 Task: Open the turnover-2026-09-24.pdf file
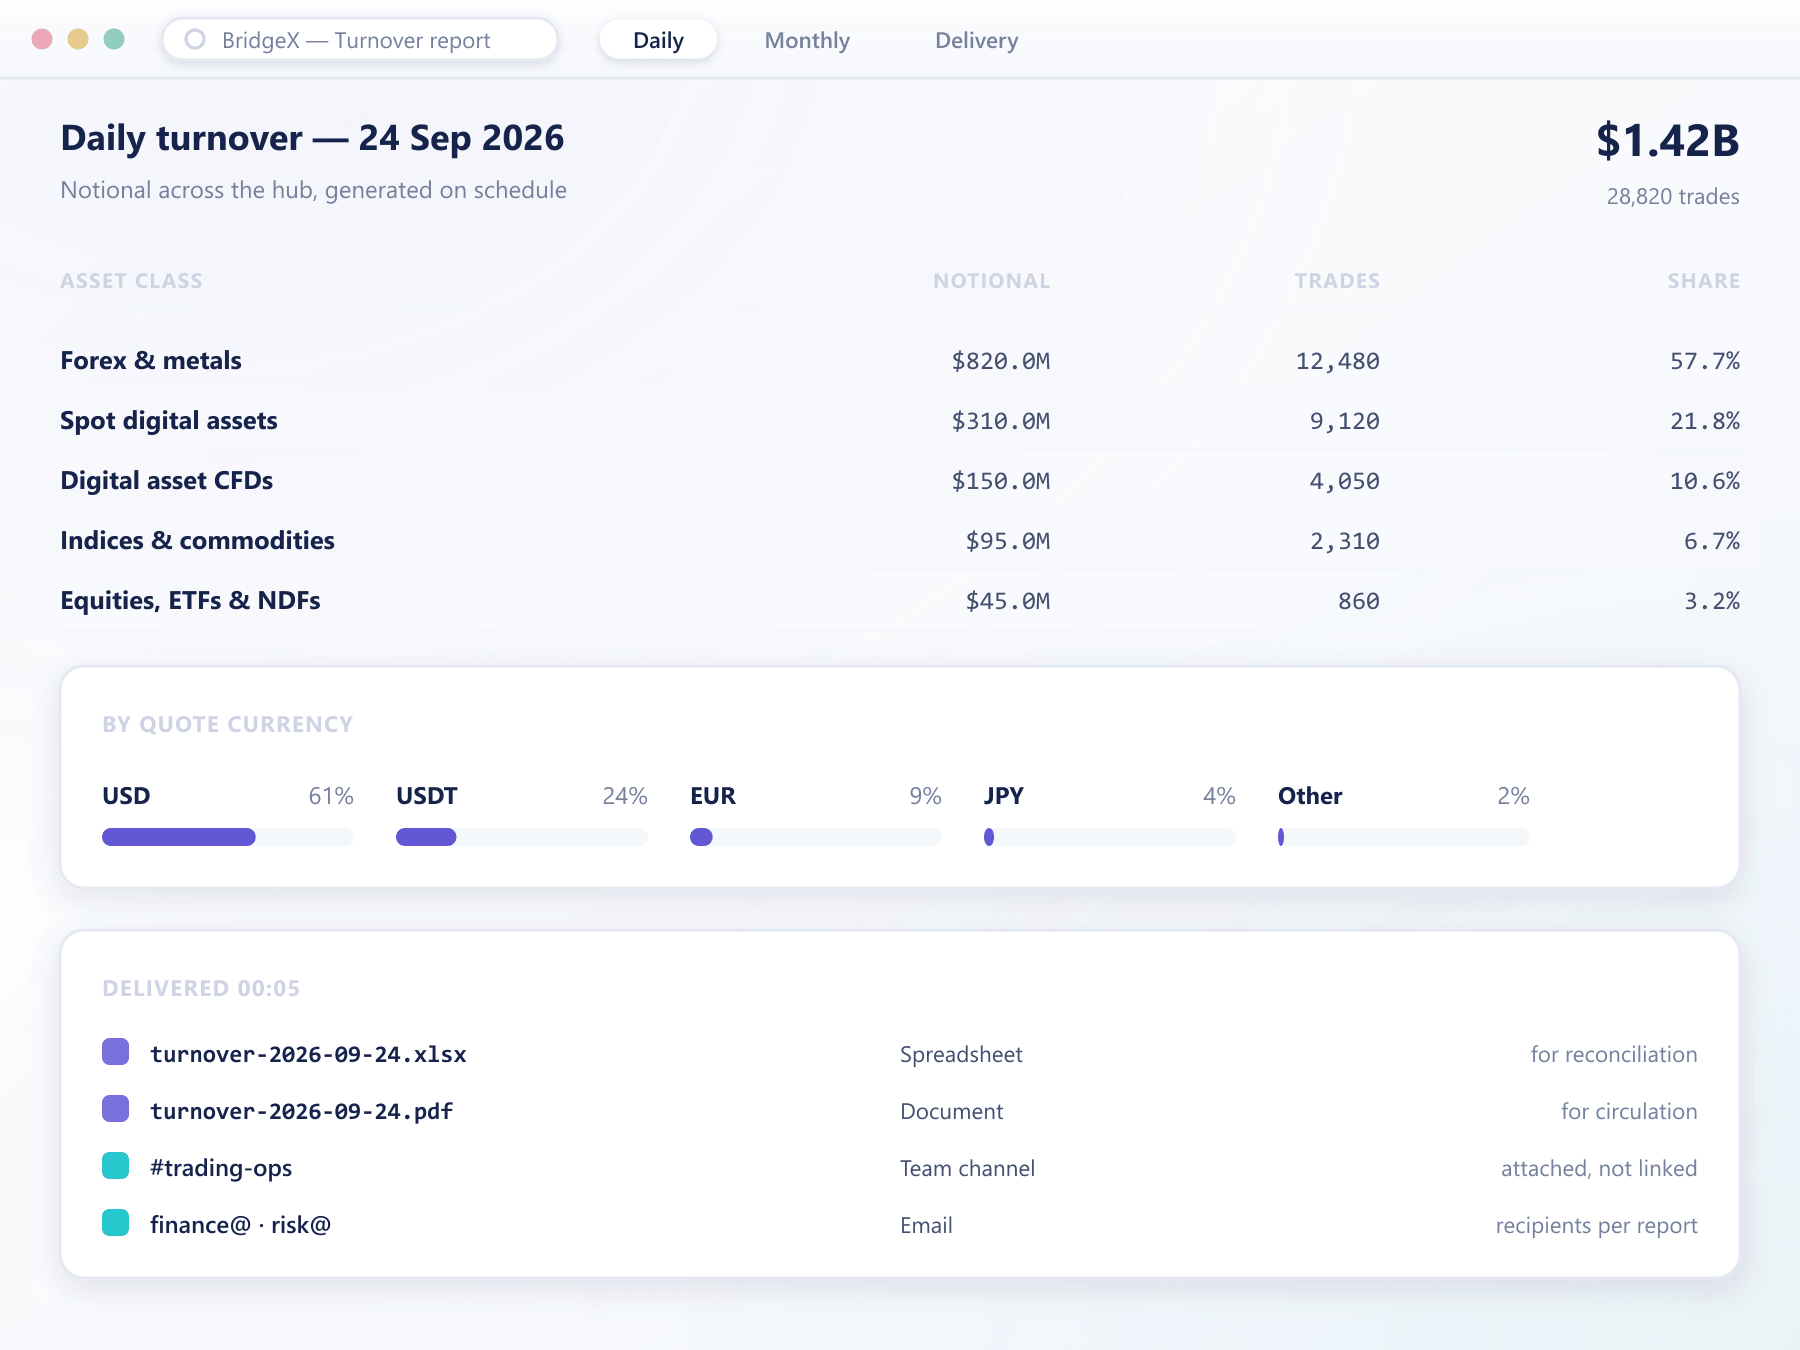(301, 1111)
